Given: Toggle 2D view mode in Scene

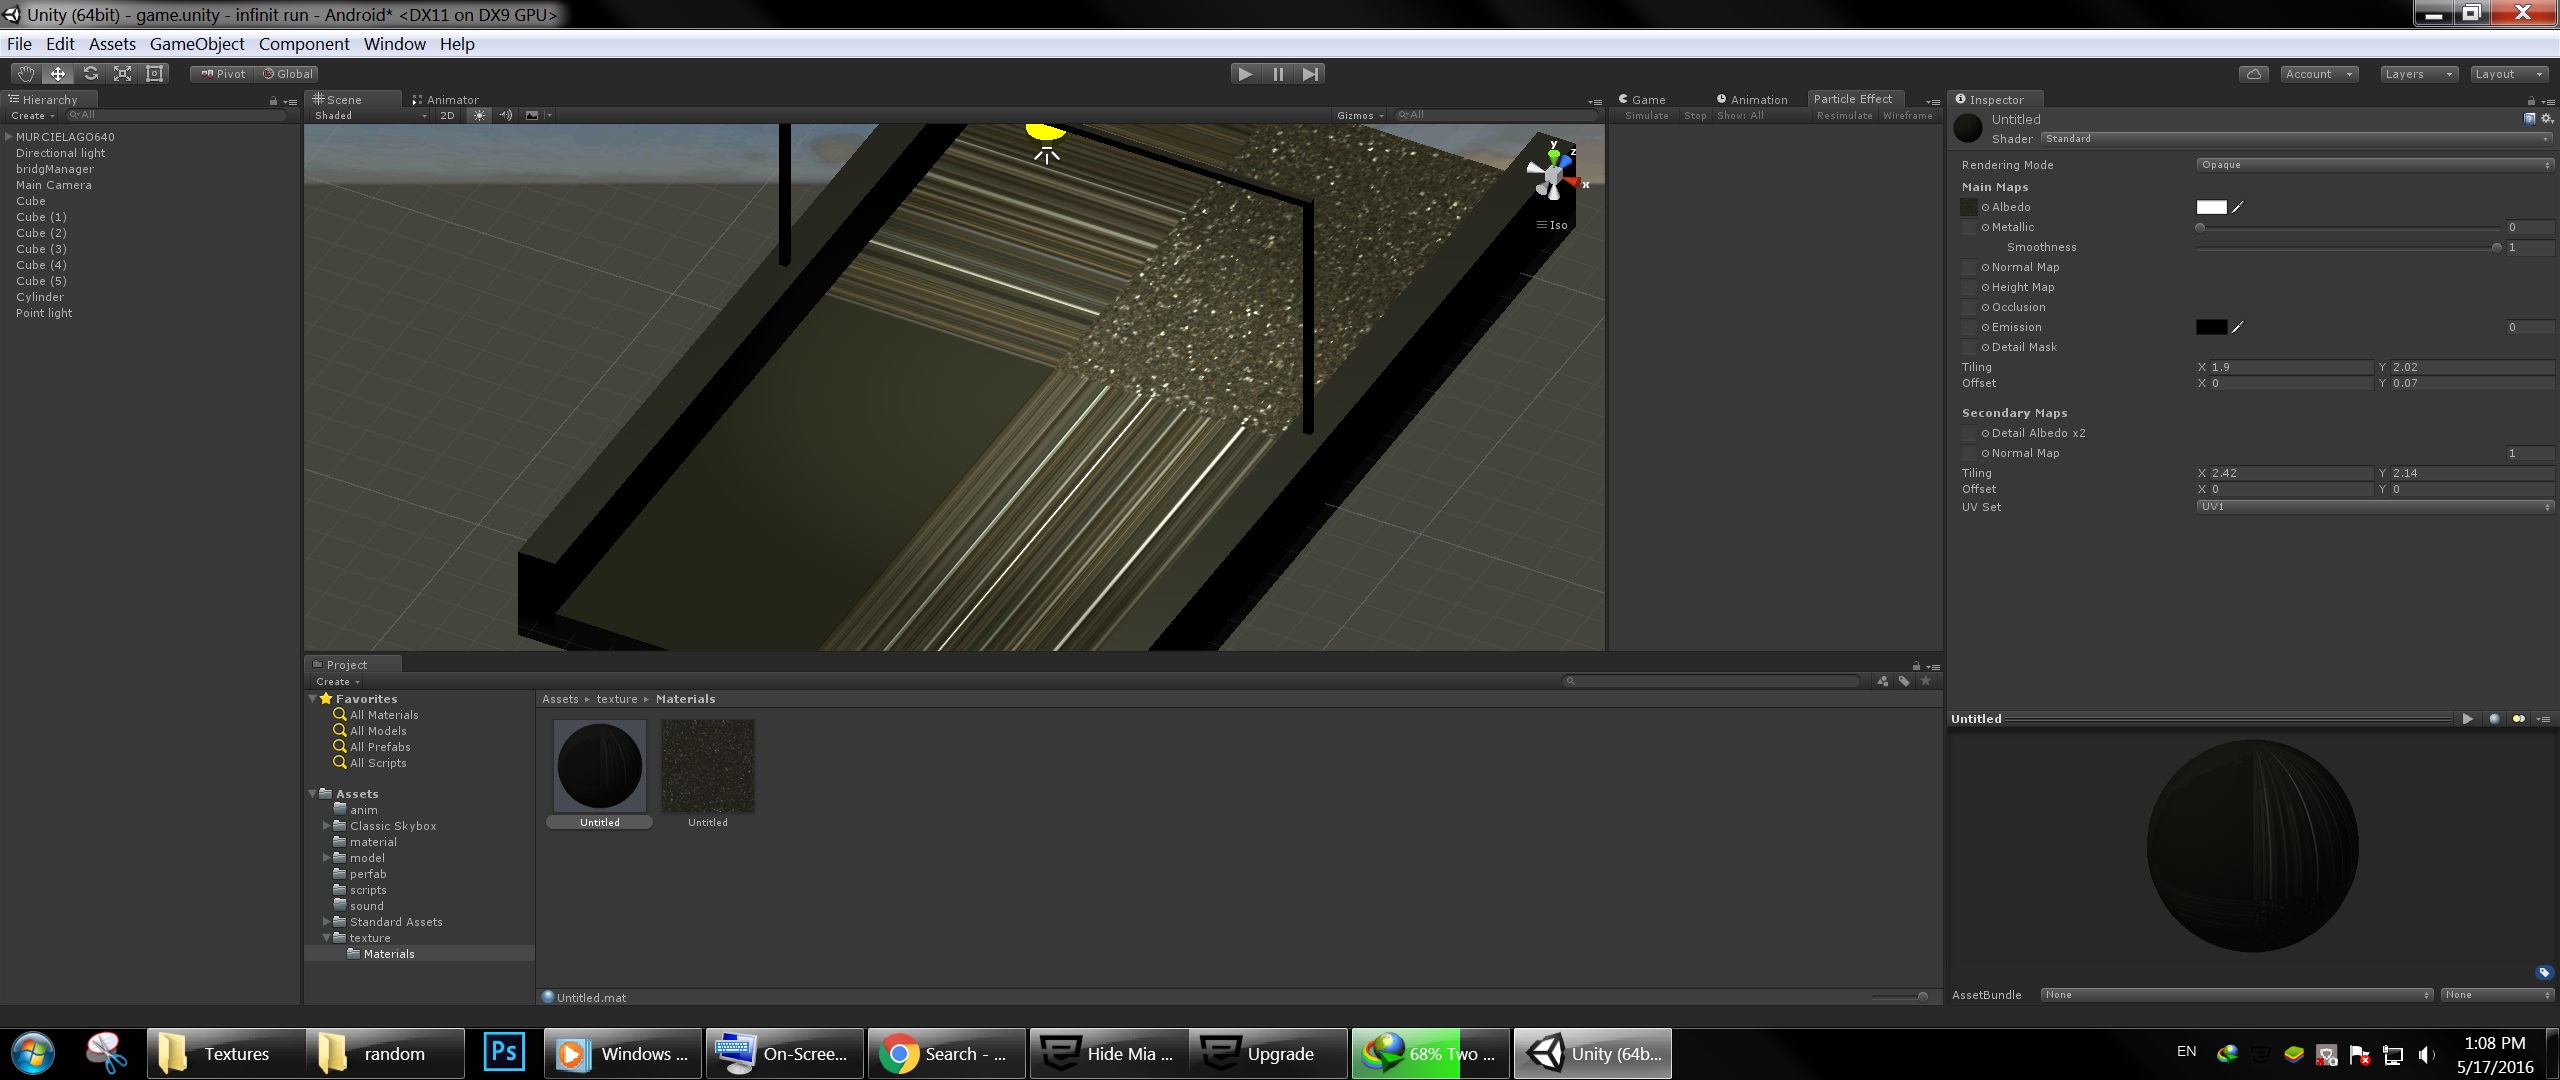Looking at the screenshot, I should [447, 115].
